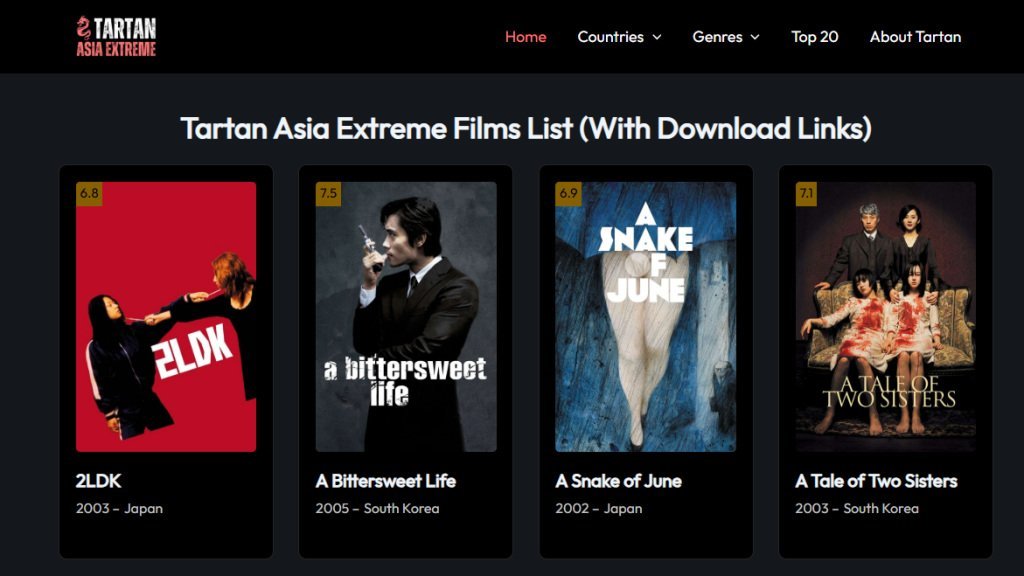The height and width of the screenshot is (576, 1024).
Task: Open the About Tartan page
Action: (x=915, y=37)
